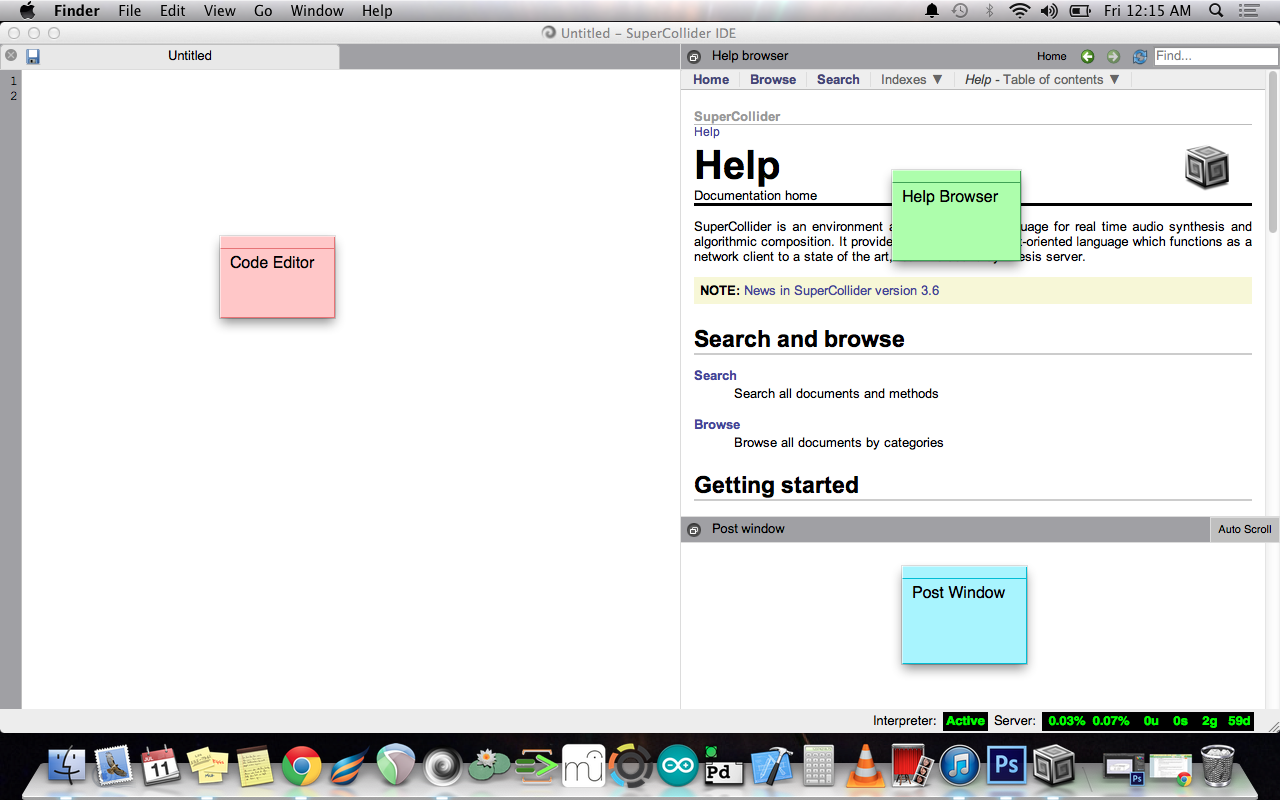1280x800 pixels.
Task: Open News in SuperCollider version 3.6 link
Action: click(841, 291)
